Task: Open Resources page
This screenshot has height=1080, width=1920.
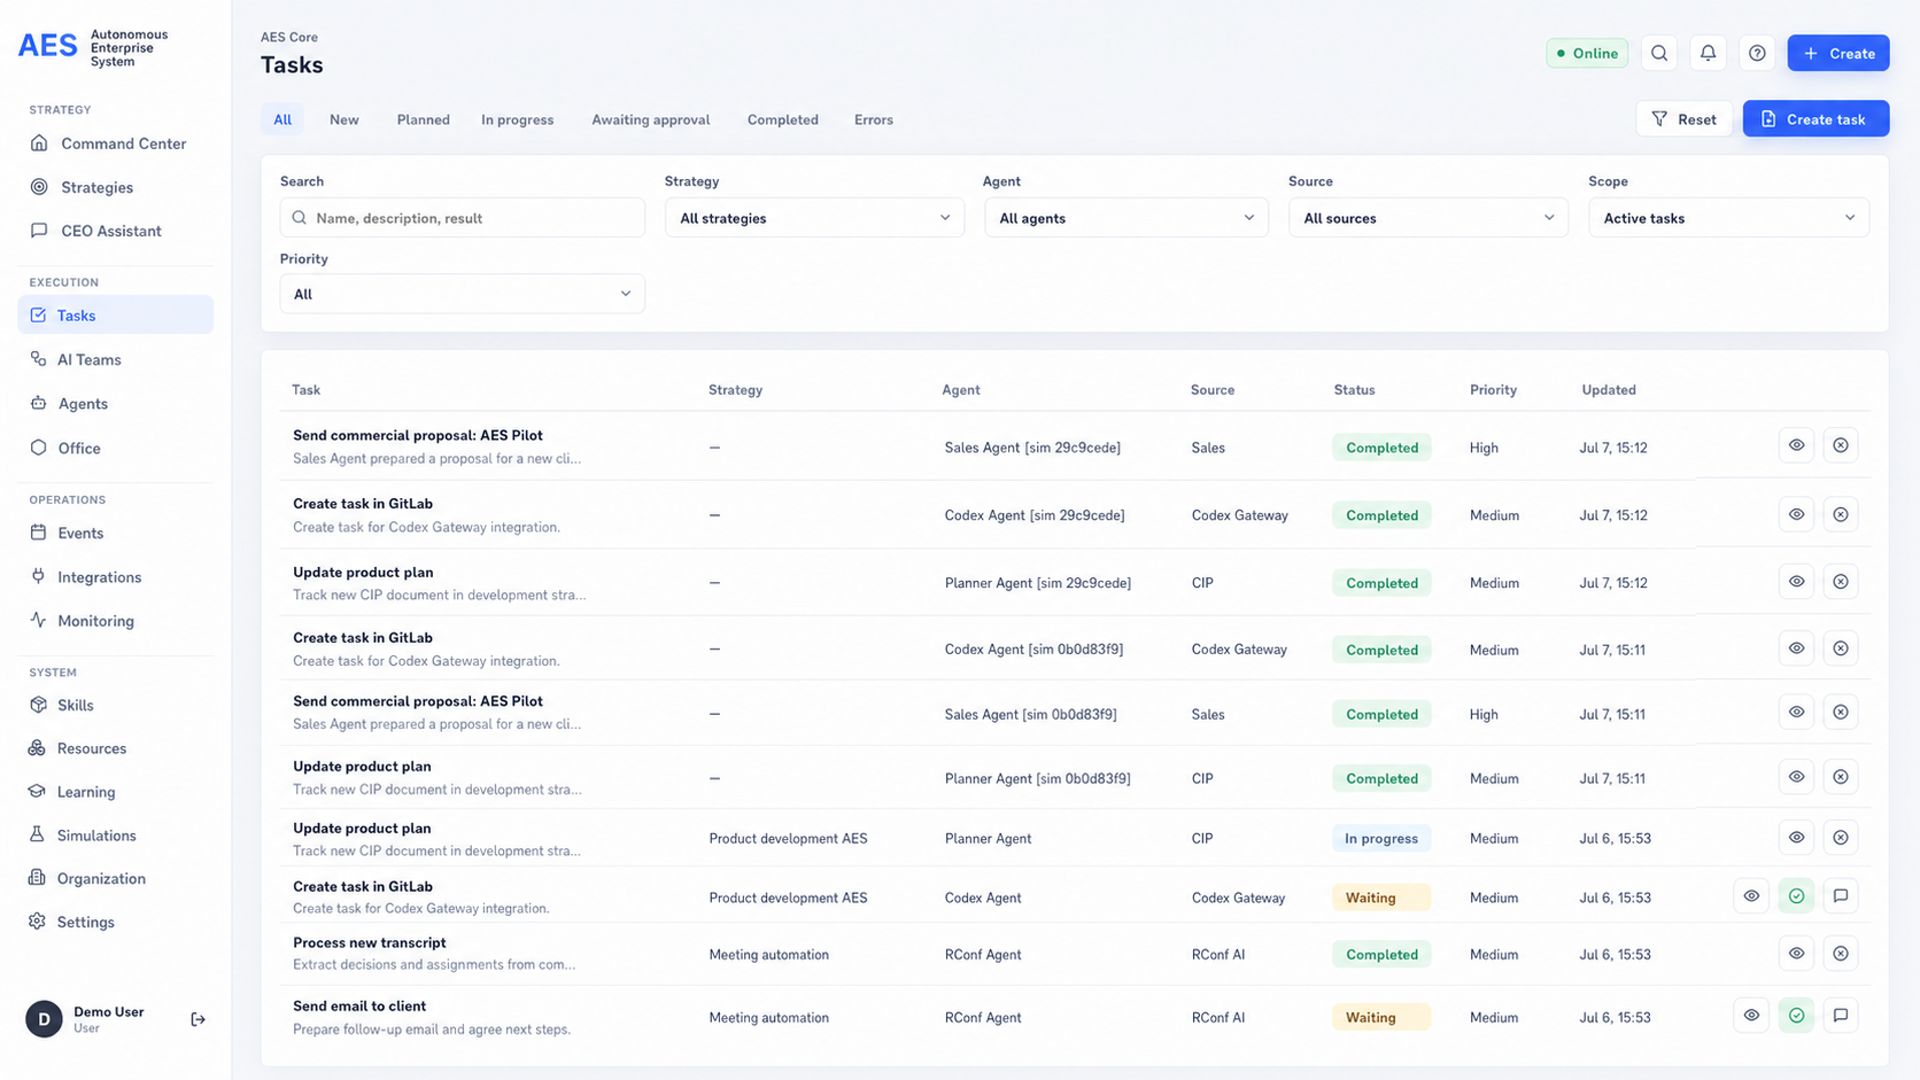Action: pyautogui.click(x=115, y=748)
